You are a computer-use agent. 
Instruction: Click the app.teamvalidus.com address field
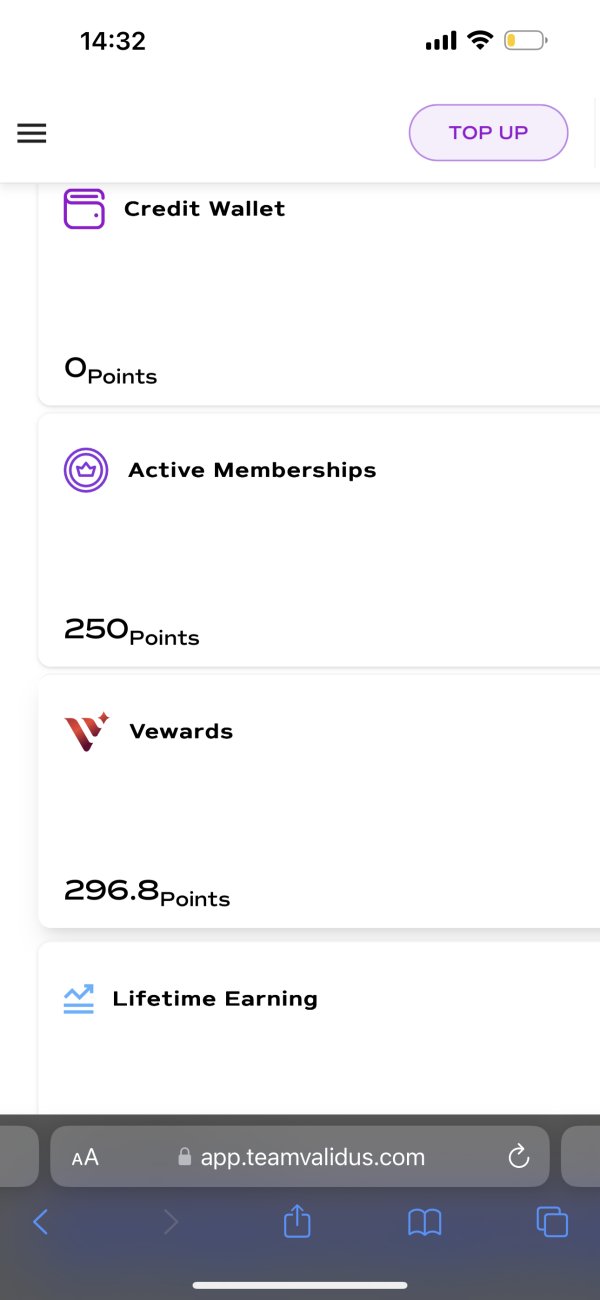coord(300,1157)
